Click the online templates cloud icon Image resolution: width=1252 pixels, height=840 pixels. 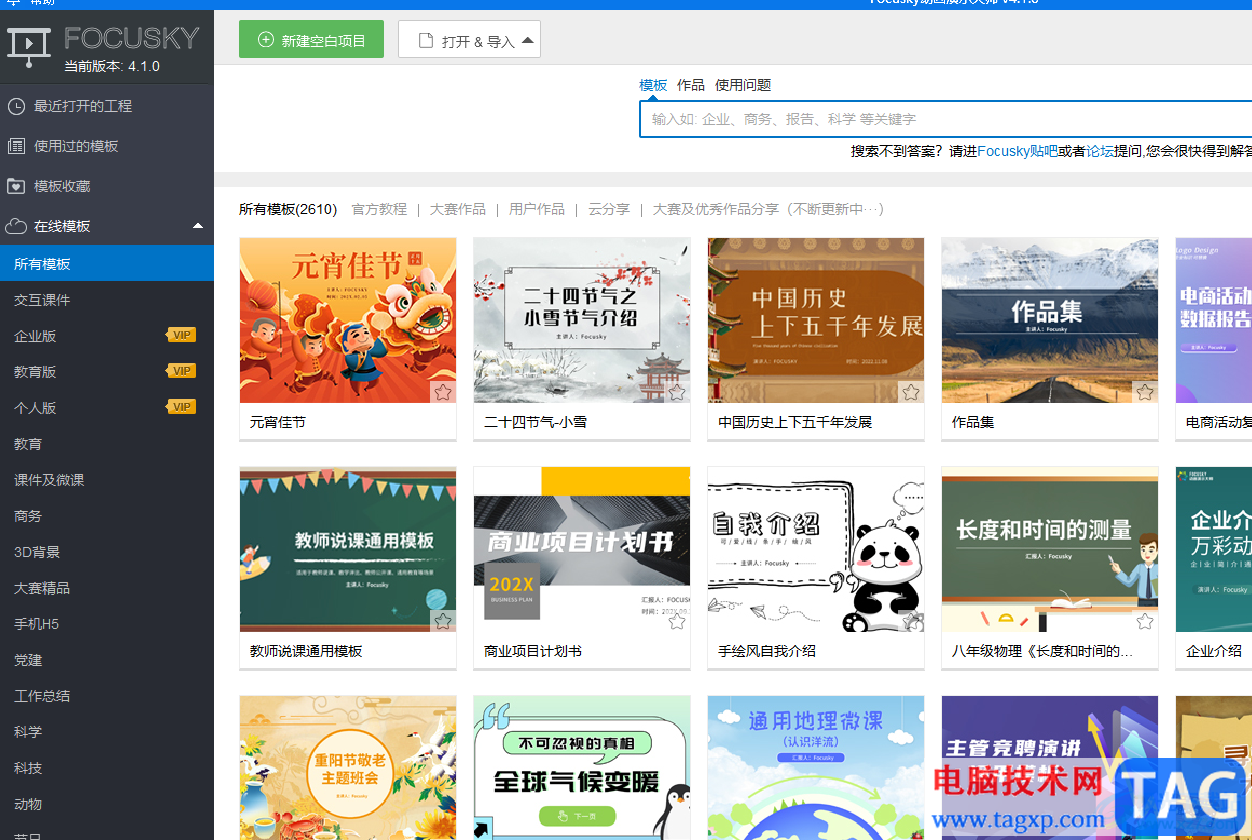16,226
